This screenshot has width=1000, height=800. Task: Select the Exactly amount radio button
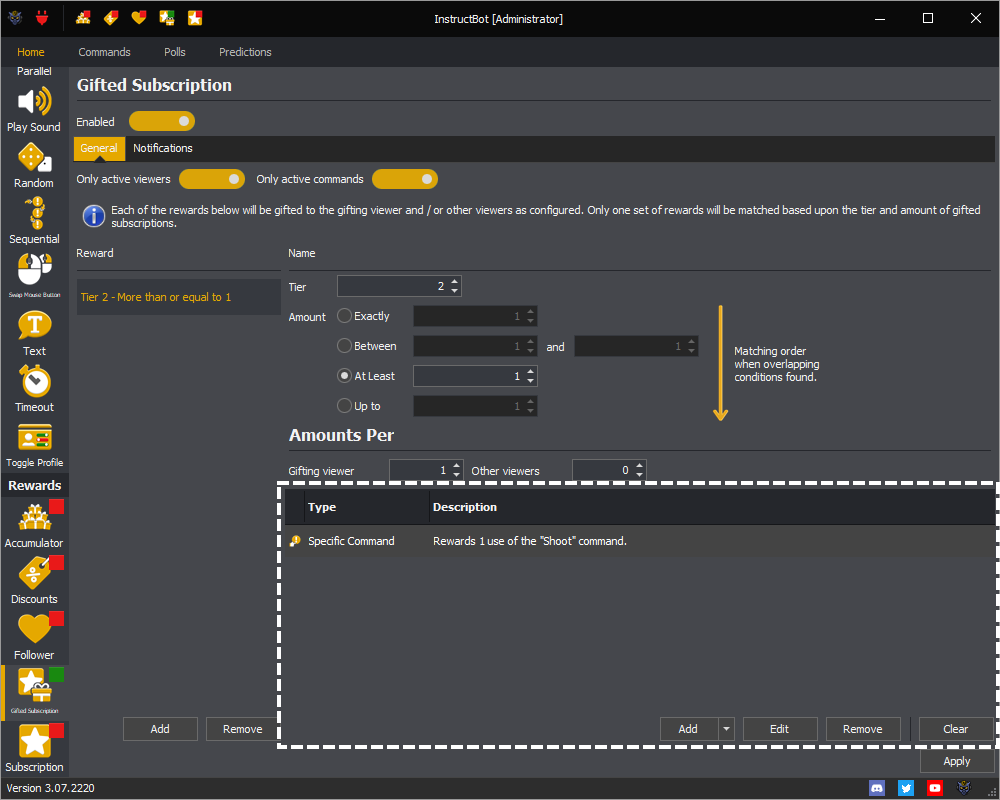click(x=344, y=316)
